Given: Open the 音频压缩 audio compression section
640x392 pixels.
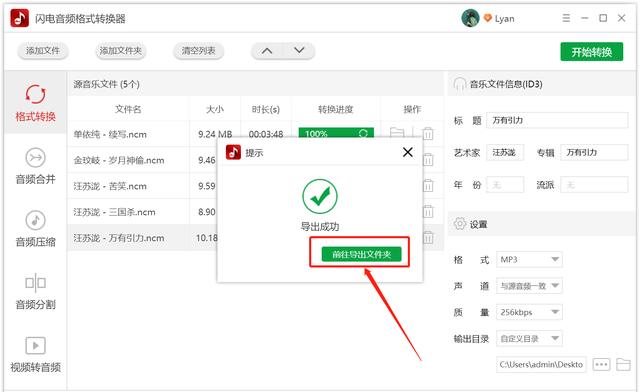Looking at the screenshot, I should pyautogui.click(x=36, y=229).
